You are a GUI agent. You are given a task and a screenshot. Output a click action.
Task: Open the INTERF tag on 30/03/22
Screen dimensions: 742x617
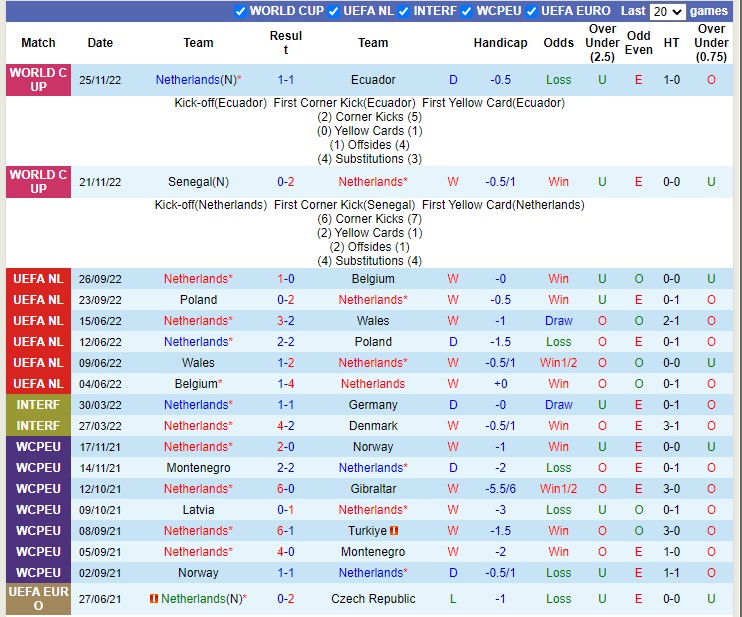point(38,405)
